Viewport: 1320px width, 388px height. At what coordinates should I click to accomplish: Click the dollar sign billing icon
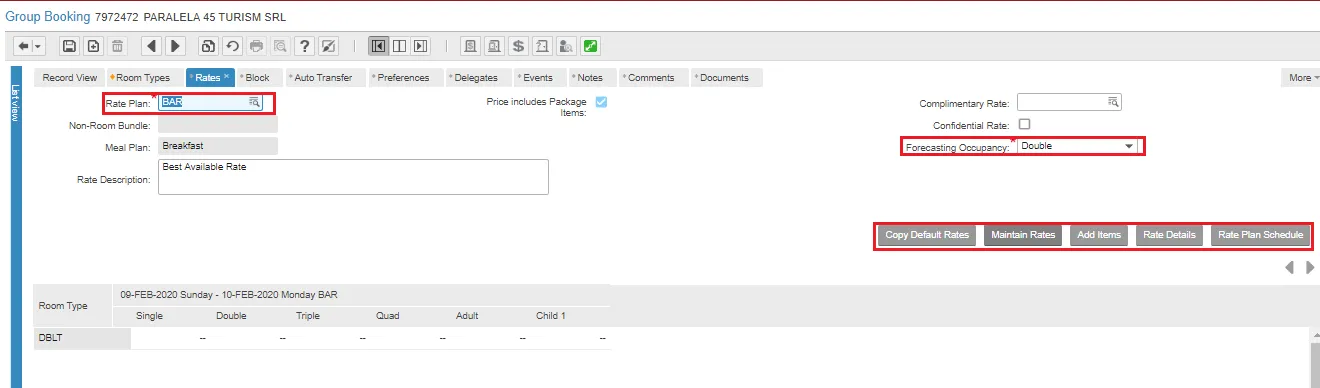(518, 46)
